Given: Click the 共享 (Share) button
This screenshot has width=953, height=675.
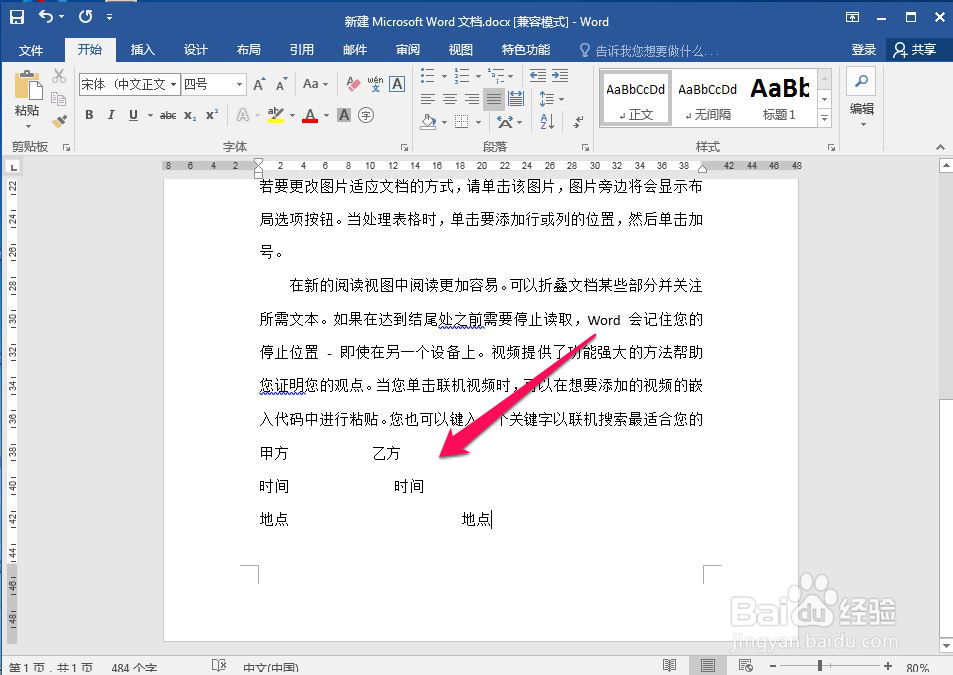Looking at the screenshot, I should (924, 48).
